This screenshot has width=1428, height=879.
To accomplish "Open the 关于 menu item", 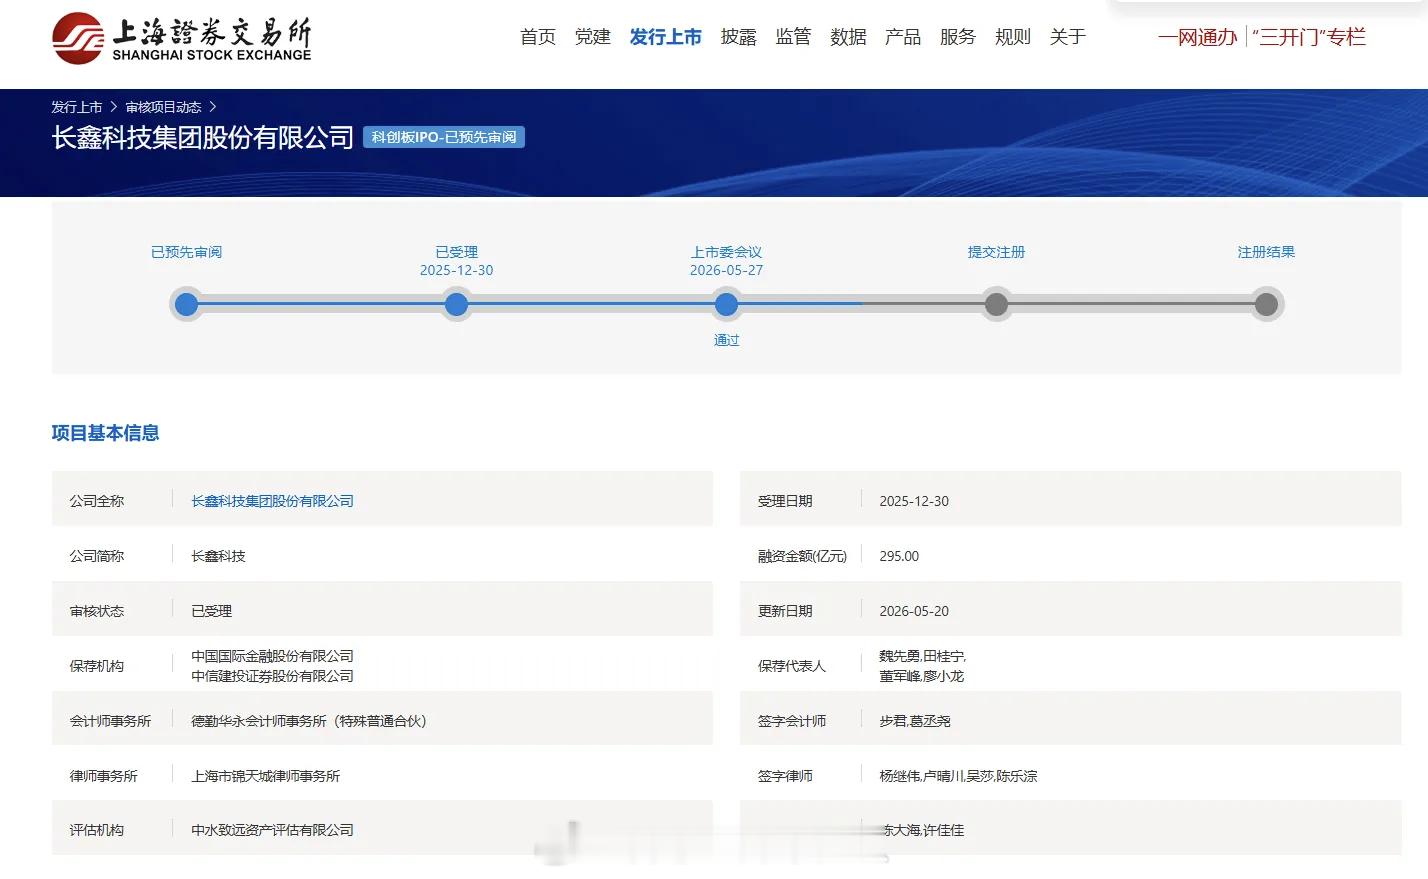I will click(1068, 37).
